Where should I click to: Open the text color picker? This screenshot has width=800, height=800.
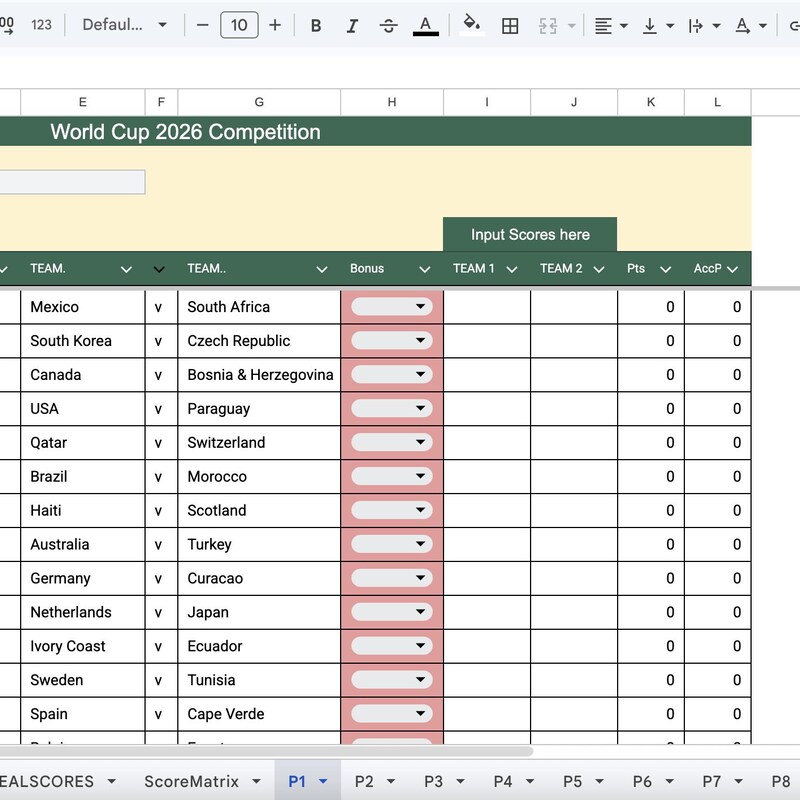pos(426,25)
